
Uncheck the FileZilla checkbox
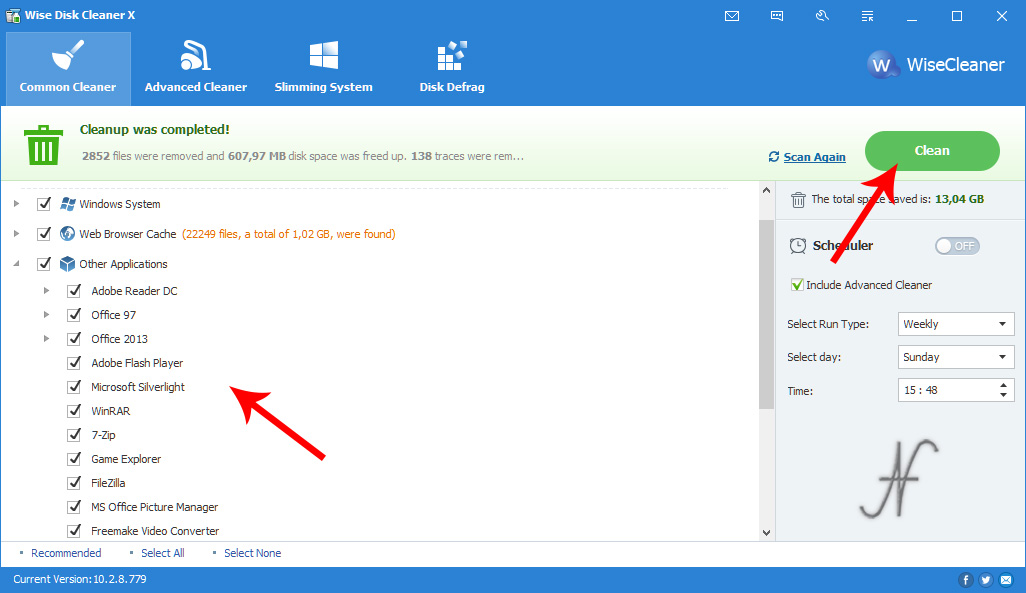coord(74,483)
